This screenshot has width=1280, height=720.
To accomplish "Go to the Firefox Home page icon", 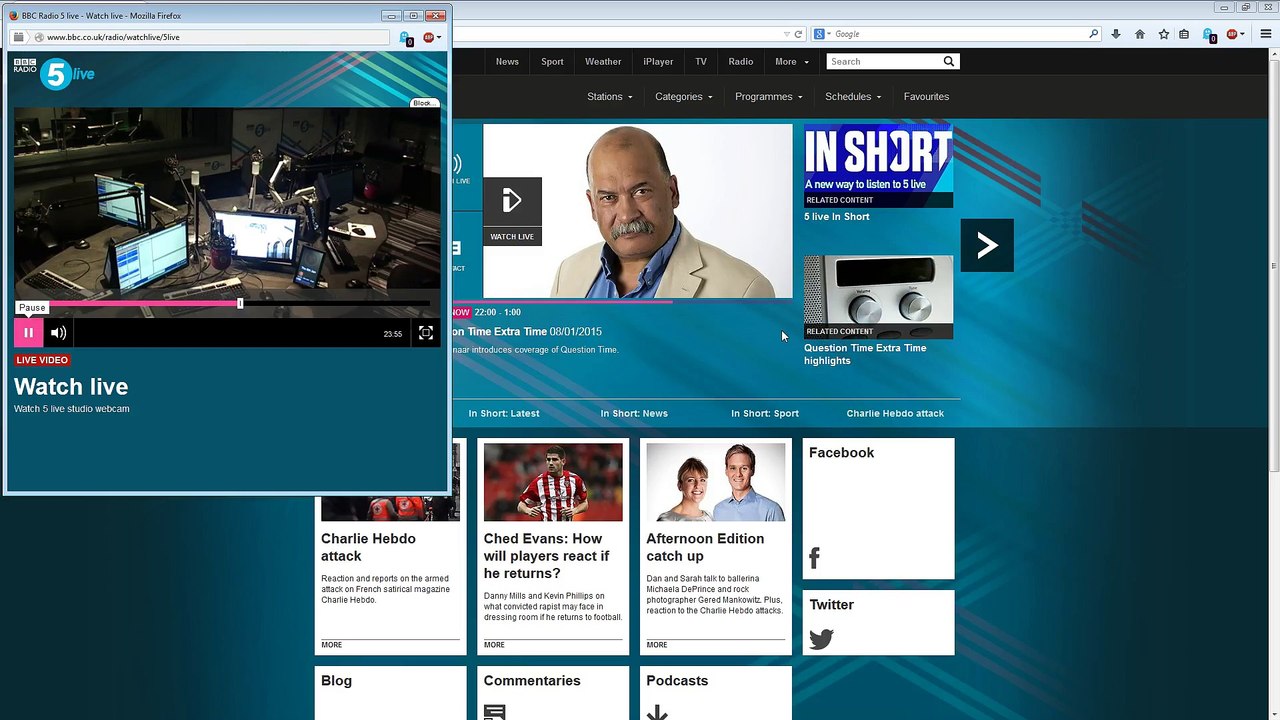I will pos(1140,34).
